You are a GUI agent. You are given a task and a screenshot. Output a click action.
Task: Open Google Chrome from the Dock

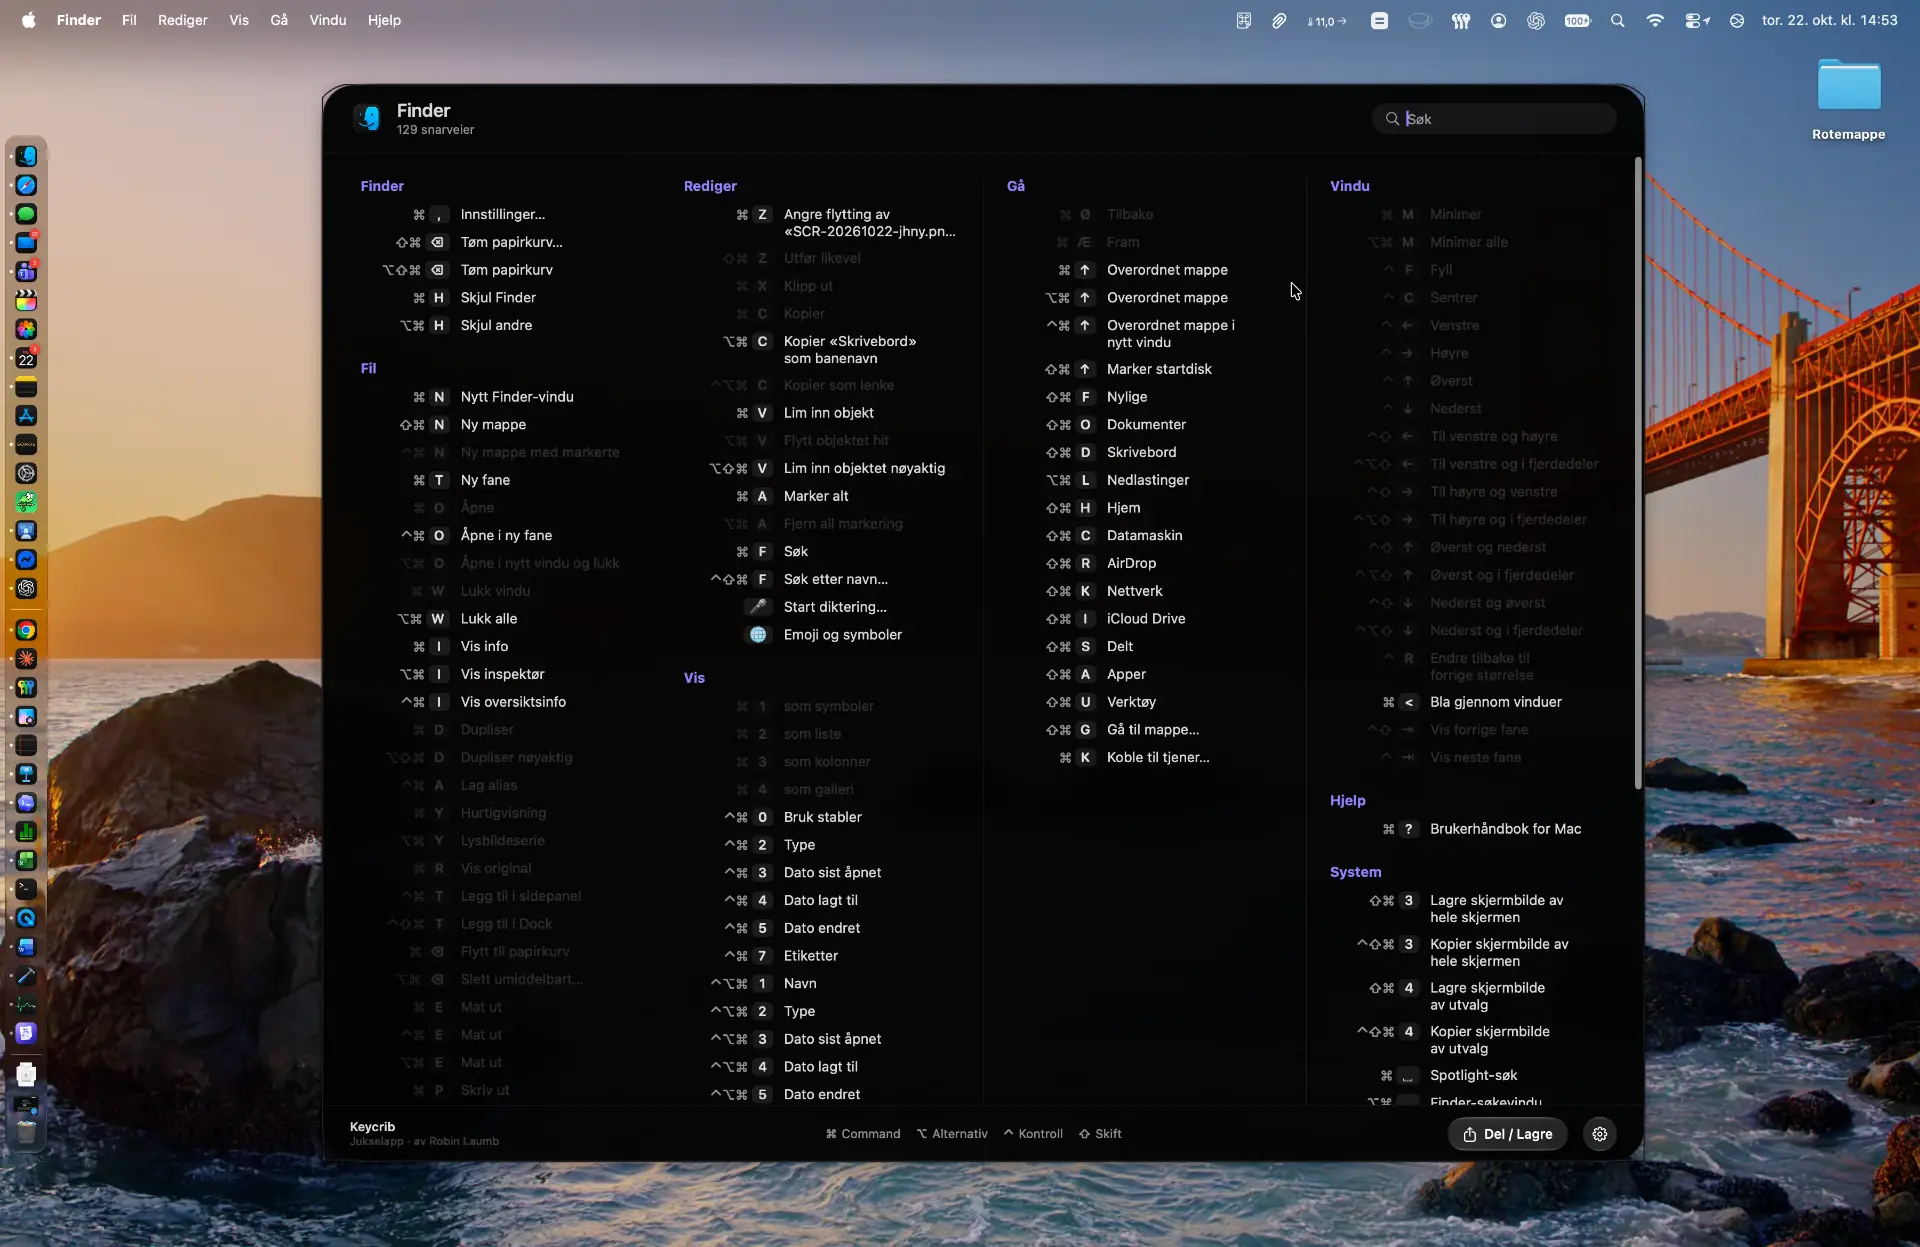(27, 630)
